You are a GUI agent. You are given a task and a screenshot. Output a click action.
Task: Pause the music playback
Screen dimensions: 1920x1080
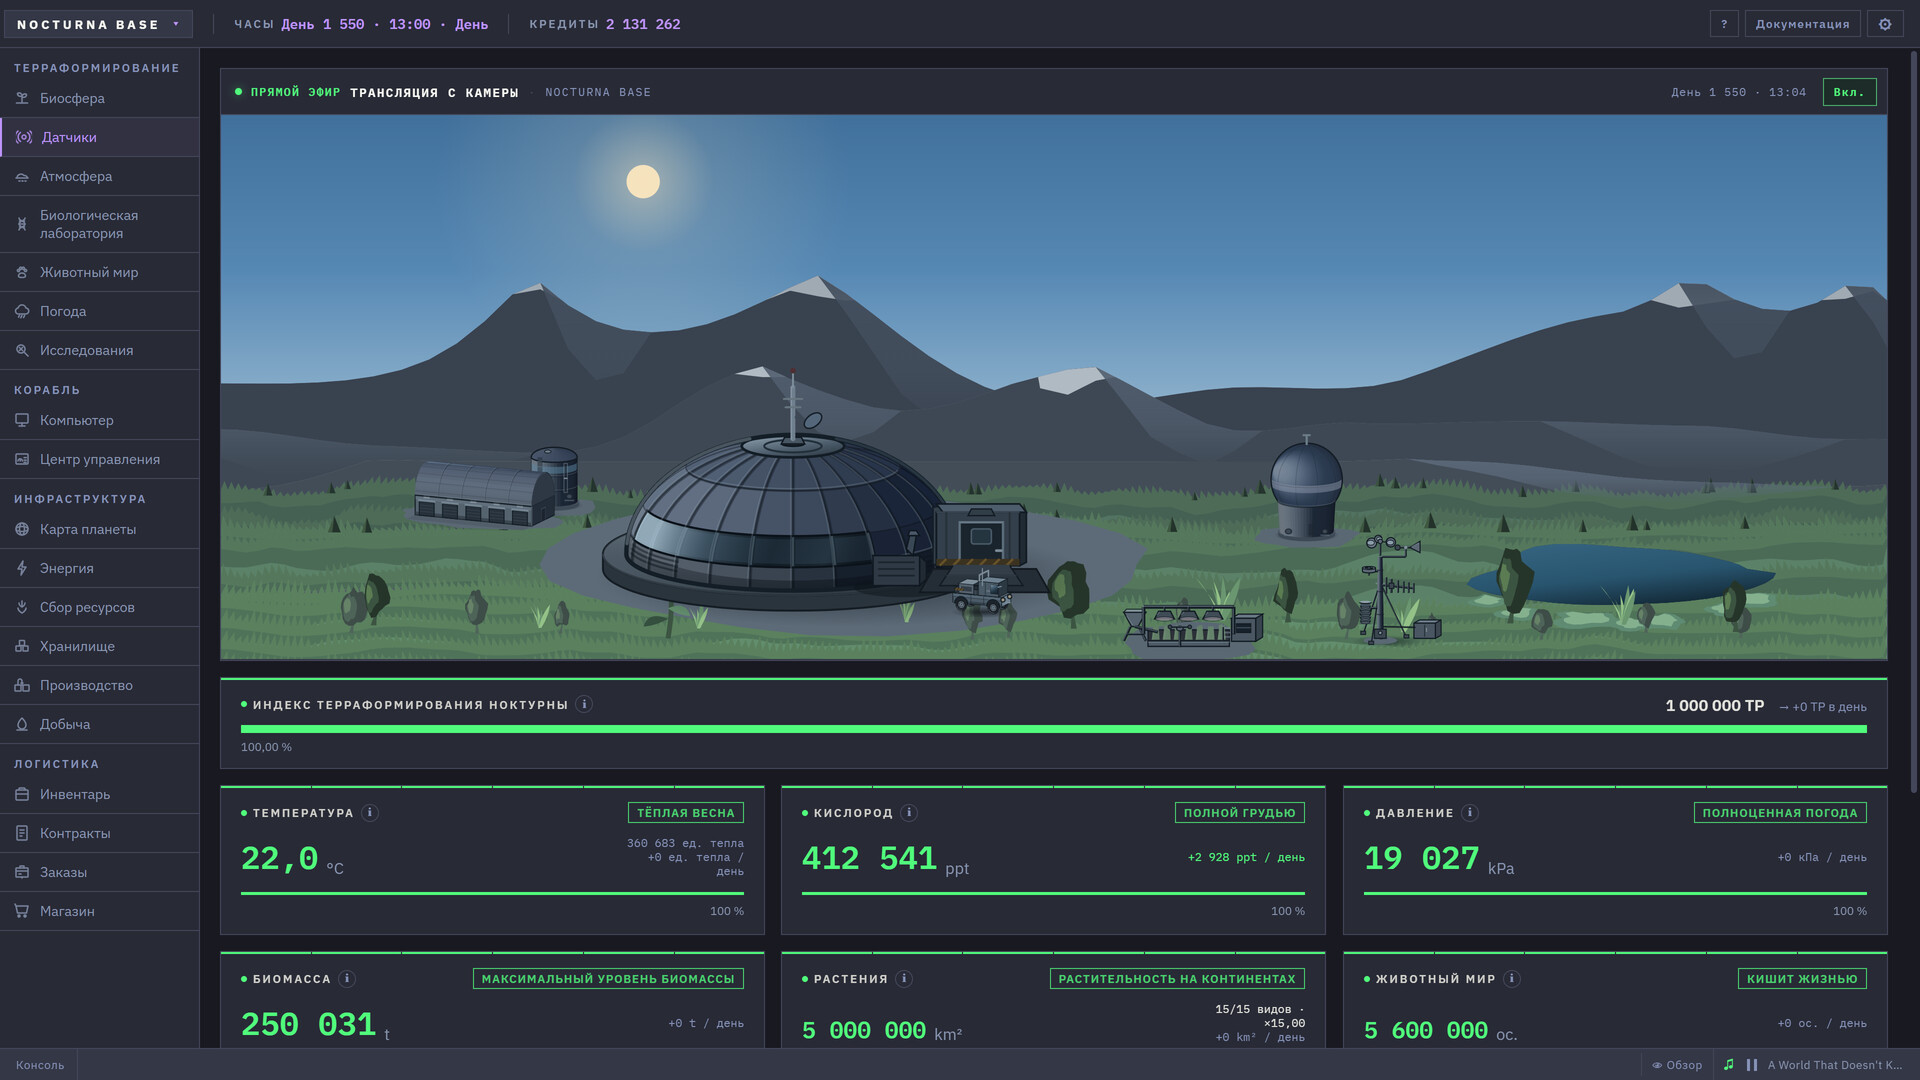click(x=1752, y=1065)
